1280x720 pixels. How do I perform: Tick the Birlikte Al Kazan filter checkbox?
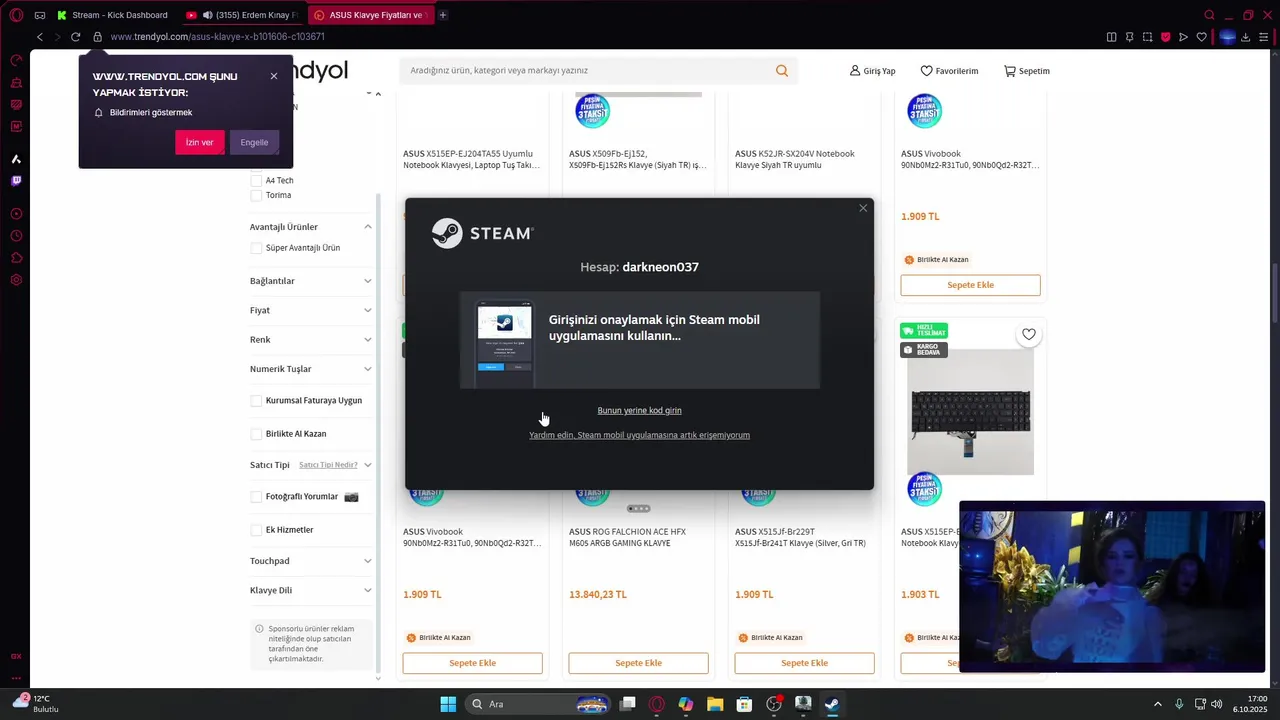point(257,434)
